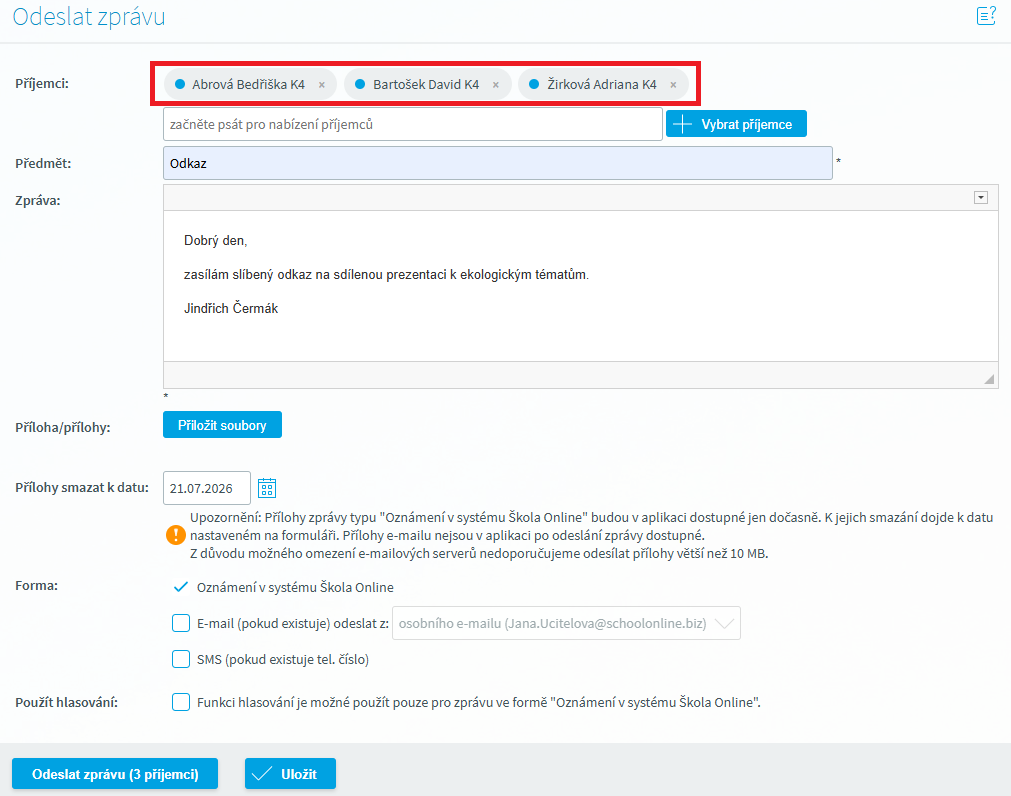The width and height of the screenshot is (1011, 796).
Task: Remove recipient Abrová Bedřiška K4
Action: 321,85
